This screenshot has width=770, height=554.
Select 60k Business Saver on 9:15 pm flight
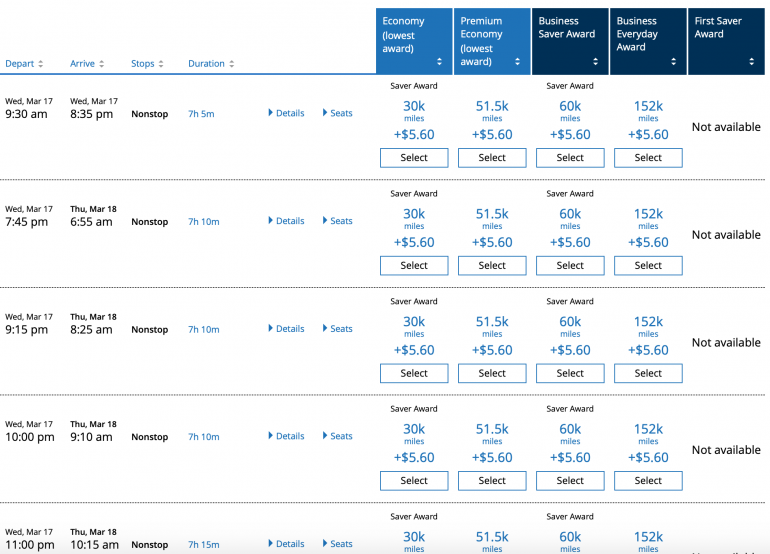pos(570,373)
